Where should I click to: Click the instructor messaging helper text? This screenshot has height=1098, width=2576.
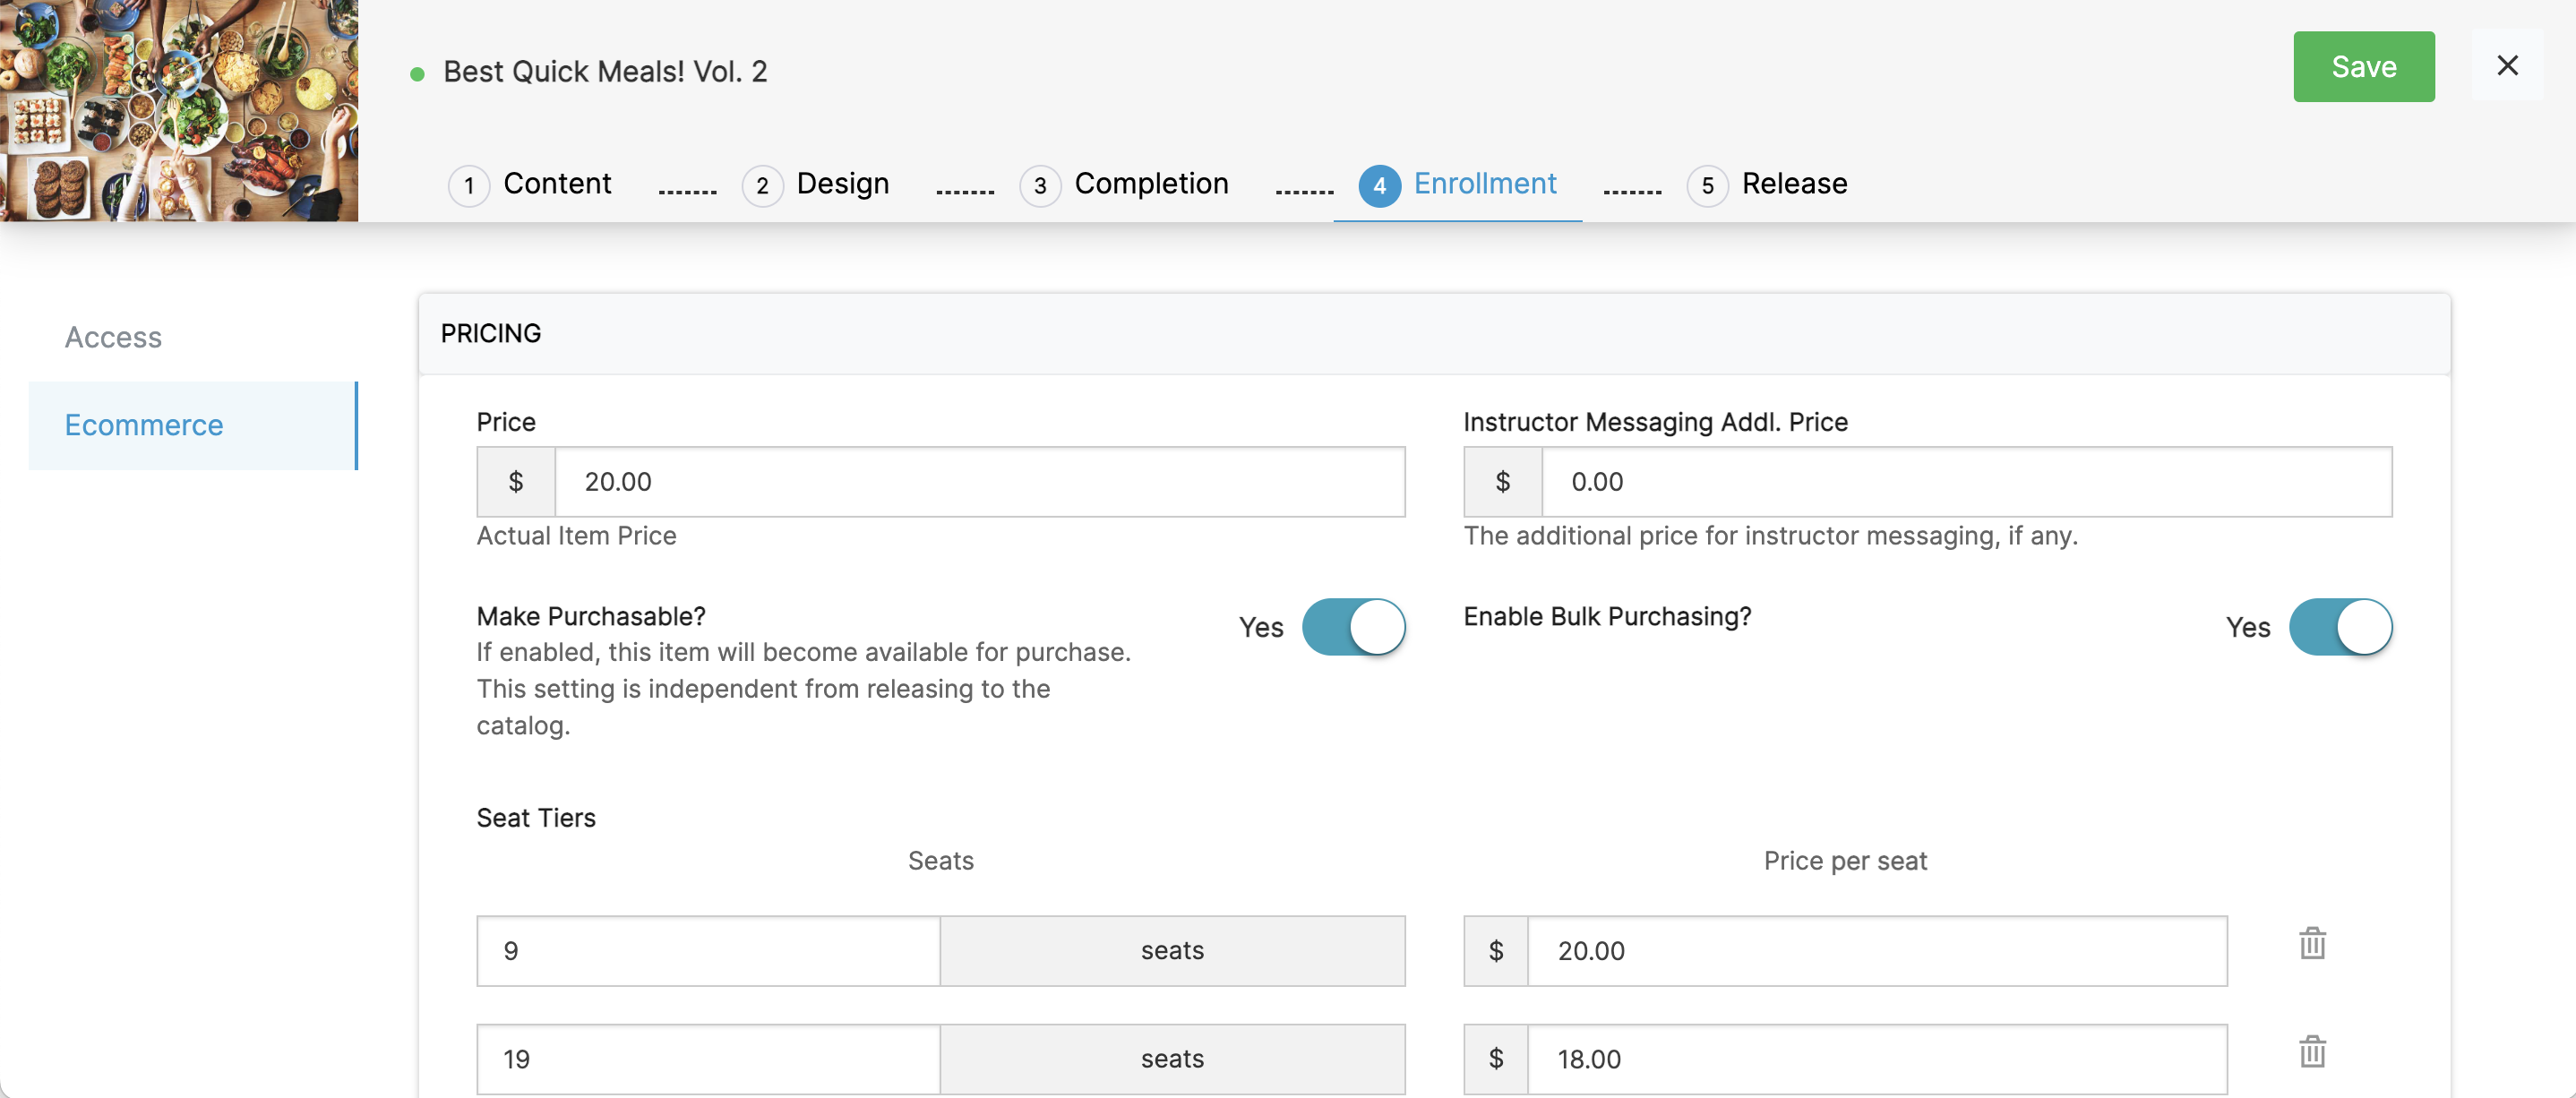1770,536
